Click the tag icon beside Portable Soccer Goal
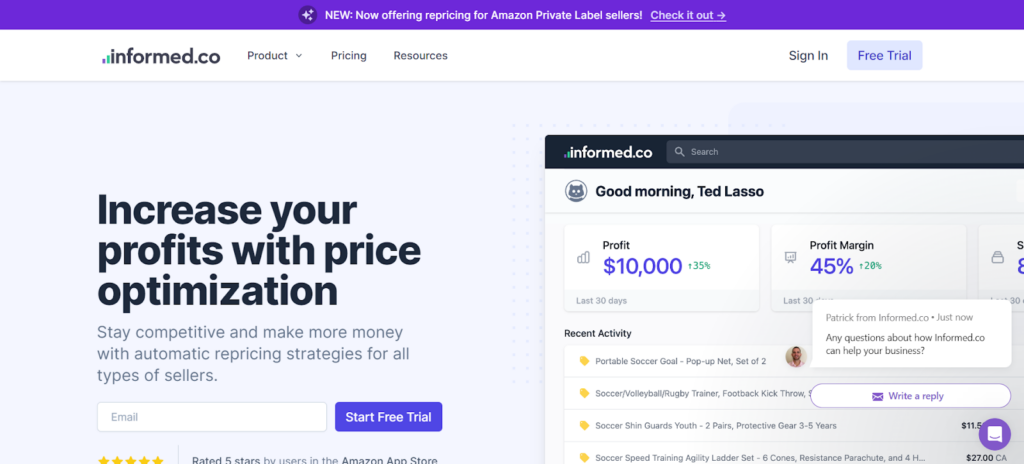 coord(584,361)
